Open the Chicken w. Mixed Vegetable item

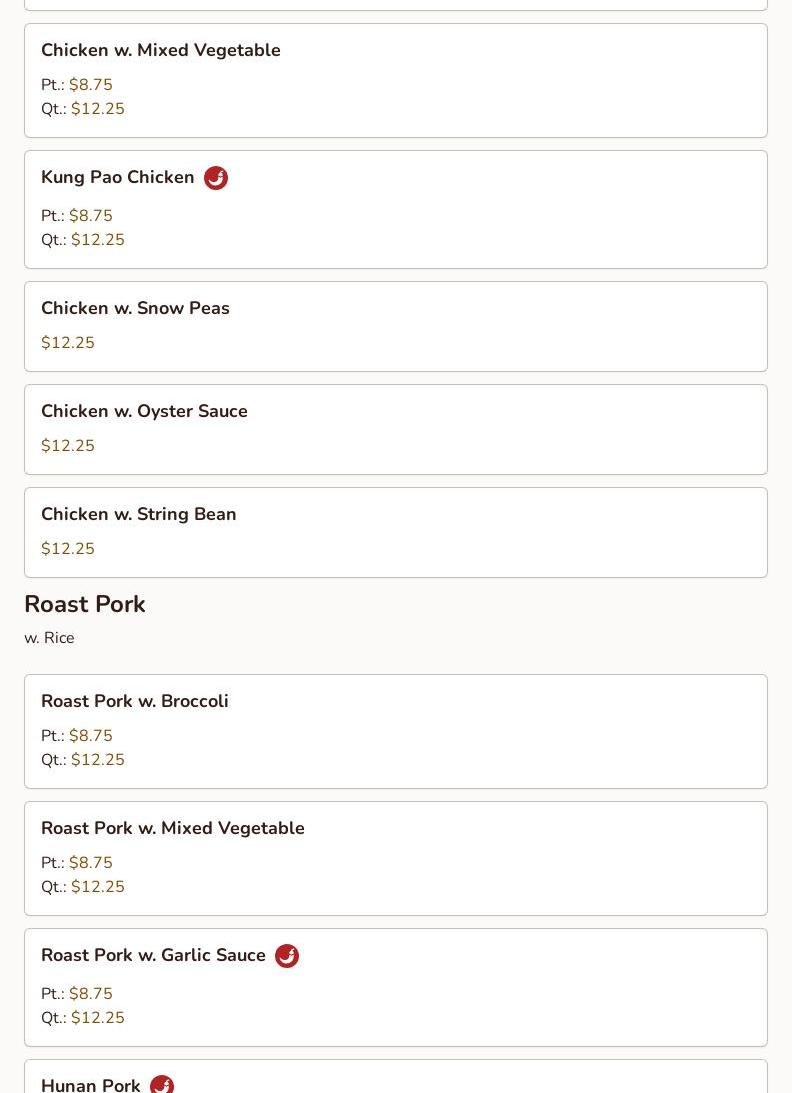pos(396,81)
